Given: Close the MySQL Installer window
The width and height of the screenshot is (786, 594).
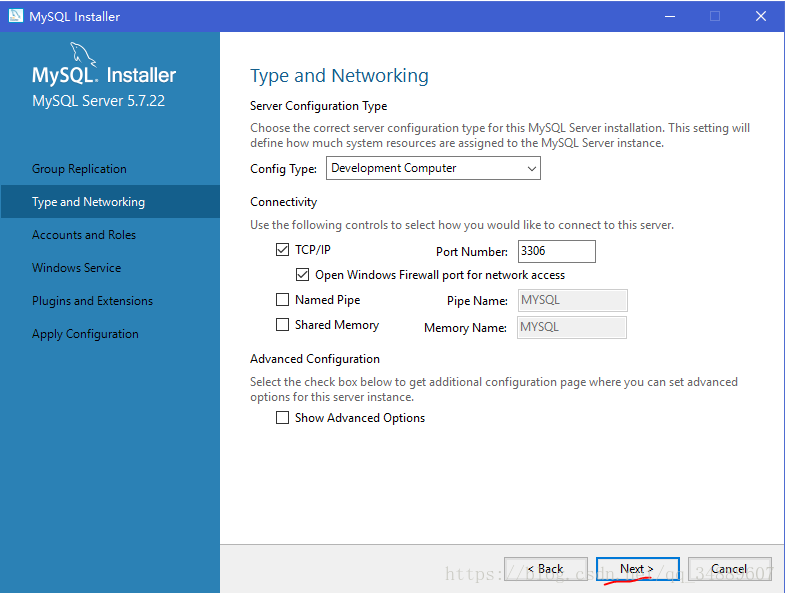Looking at the screenshot, I should (761, 16).
